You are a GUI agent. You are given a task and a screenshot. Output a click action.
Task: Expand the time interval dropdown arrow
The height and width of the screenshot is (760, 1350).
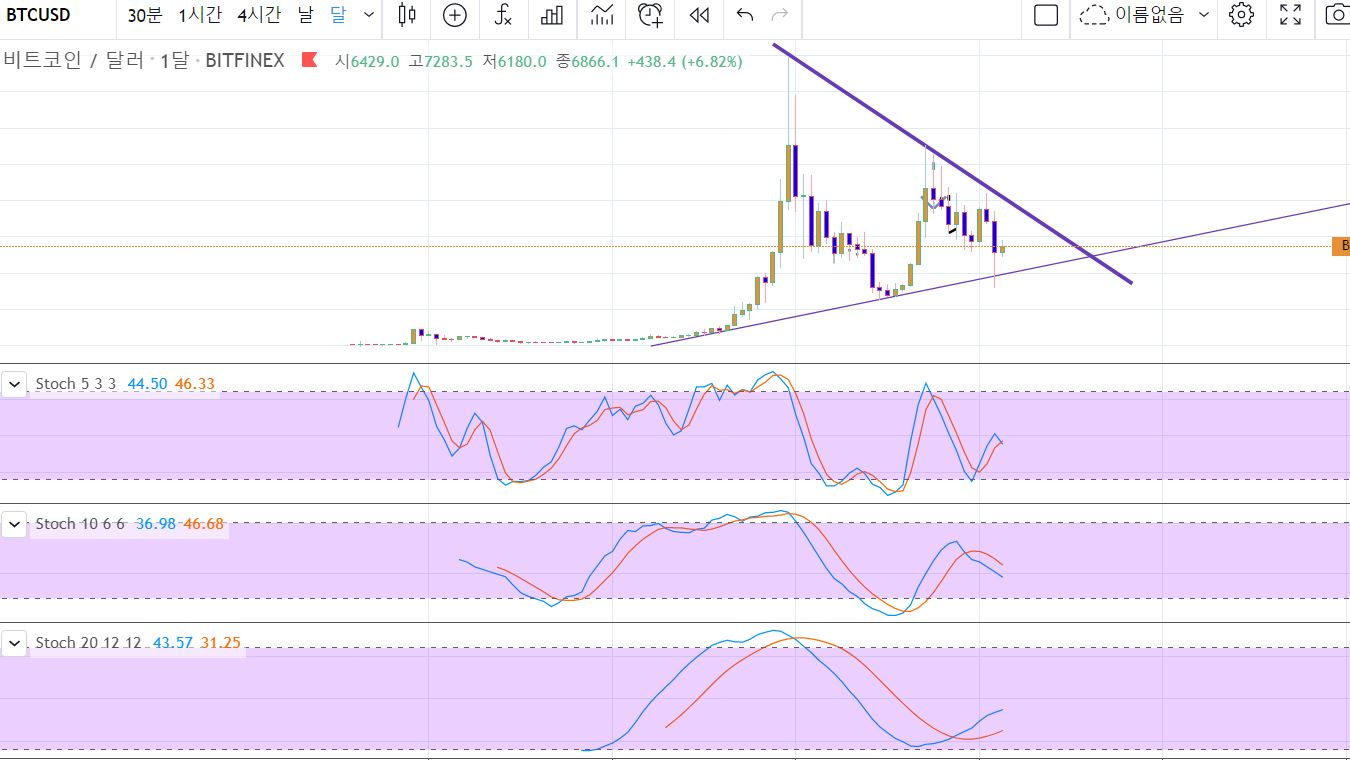pyautogui.click(x=369, y=15)
